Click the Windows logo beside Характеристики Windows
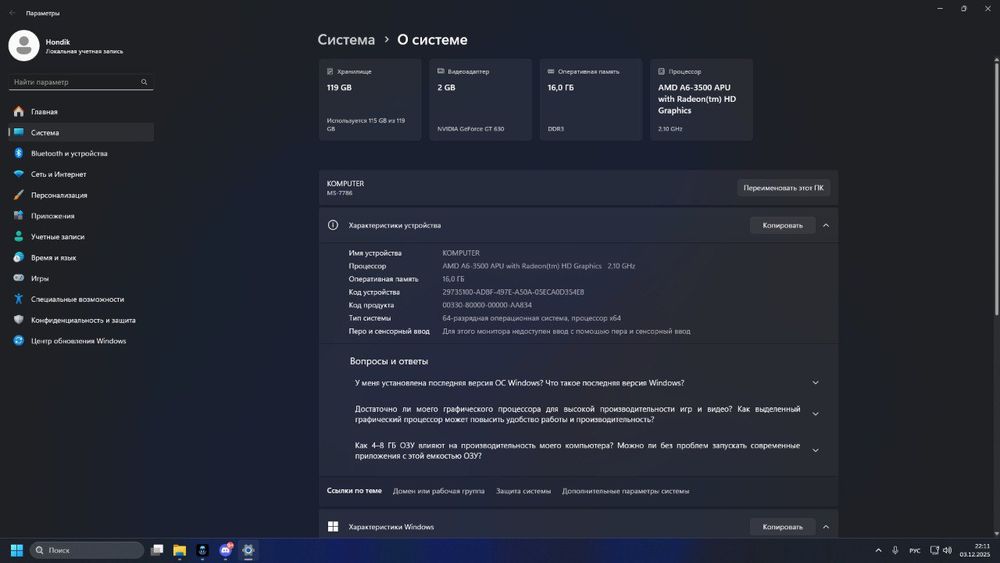The width and height of the screenshot is (1000, 563). coord(333,527)
